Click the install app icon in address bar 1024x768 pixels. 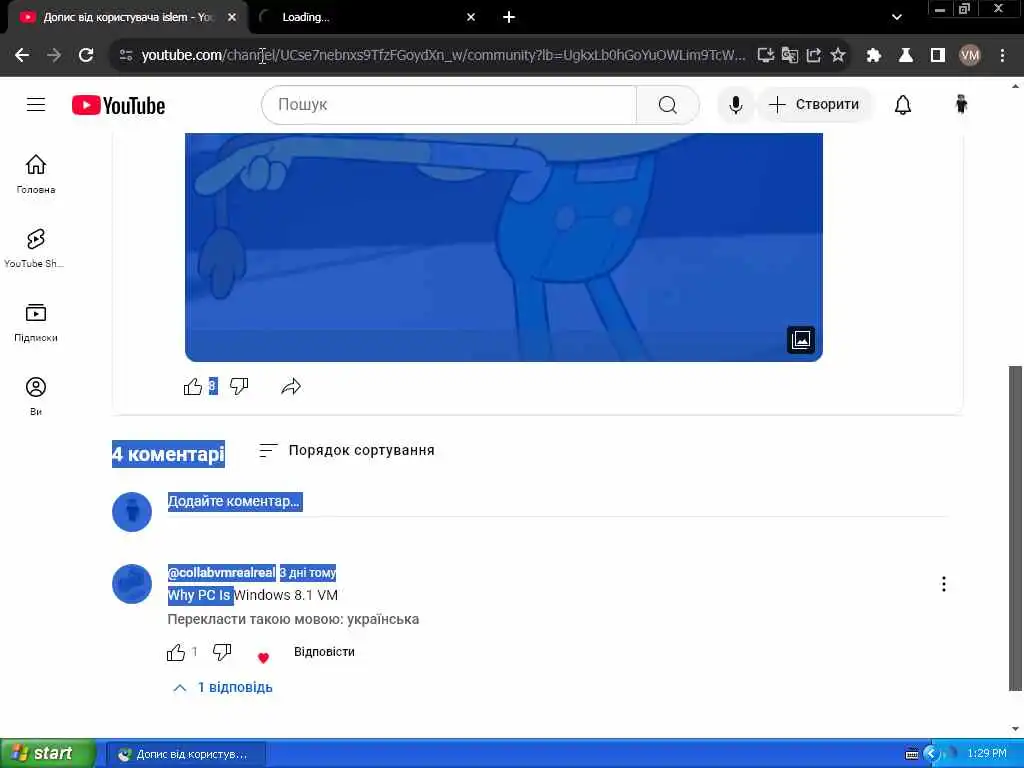[x=765, y=56]
